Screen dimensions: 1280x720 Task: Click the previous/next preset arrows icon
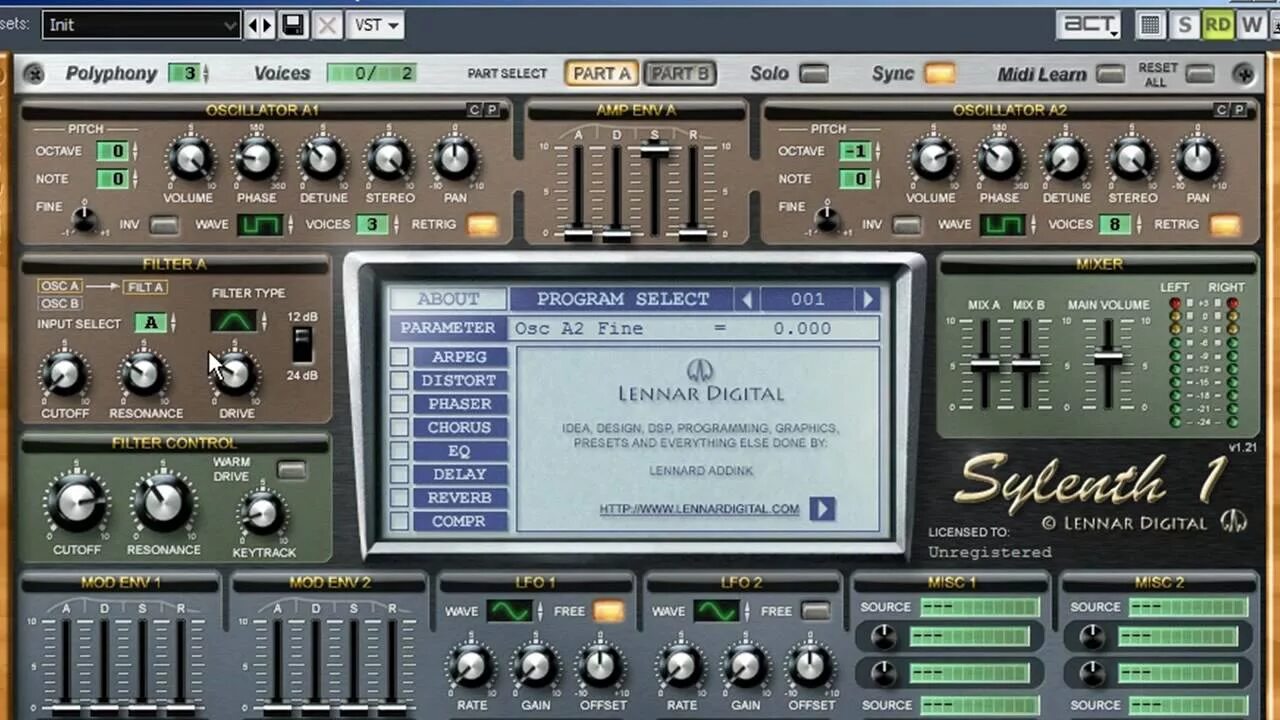[x=260, y=25]
